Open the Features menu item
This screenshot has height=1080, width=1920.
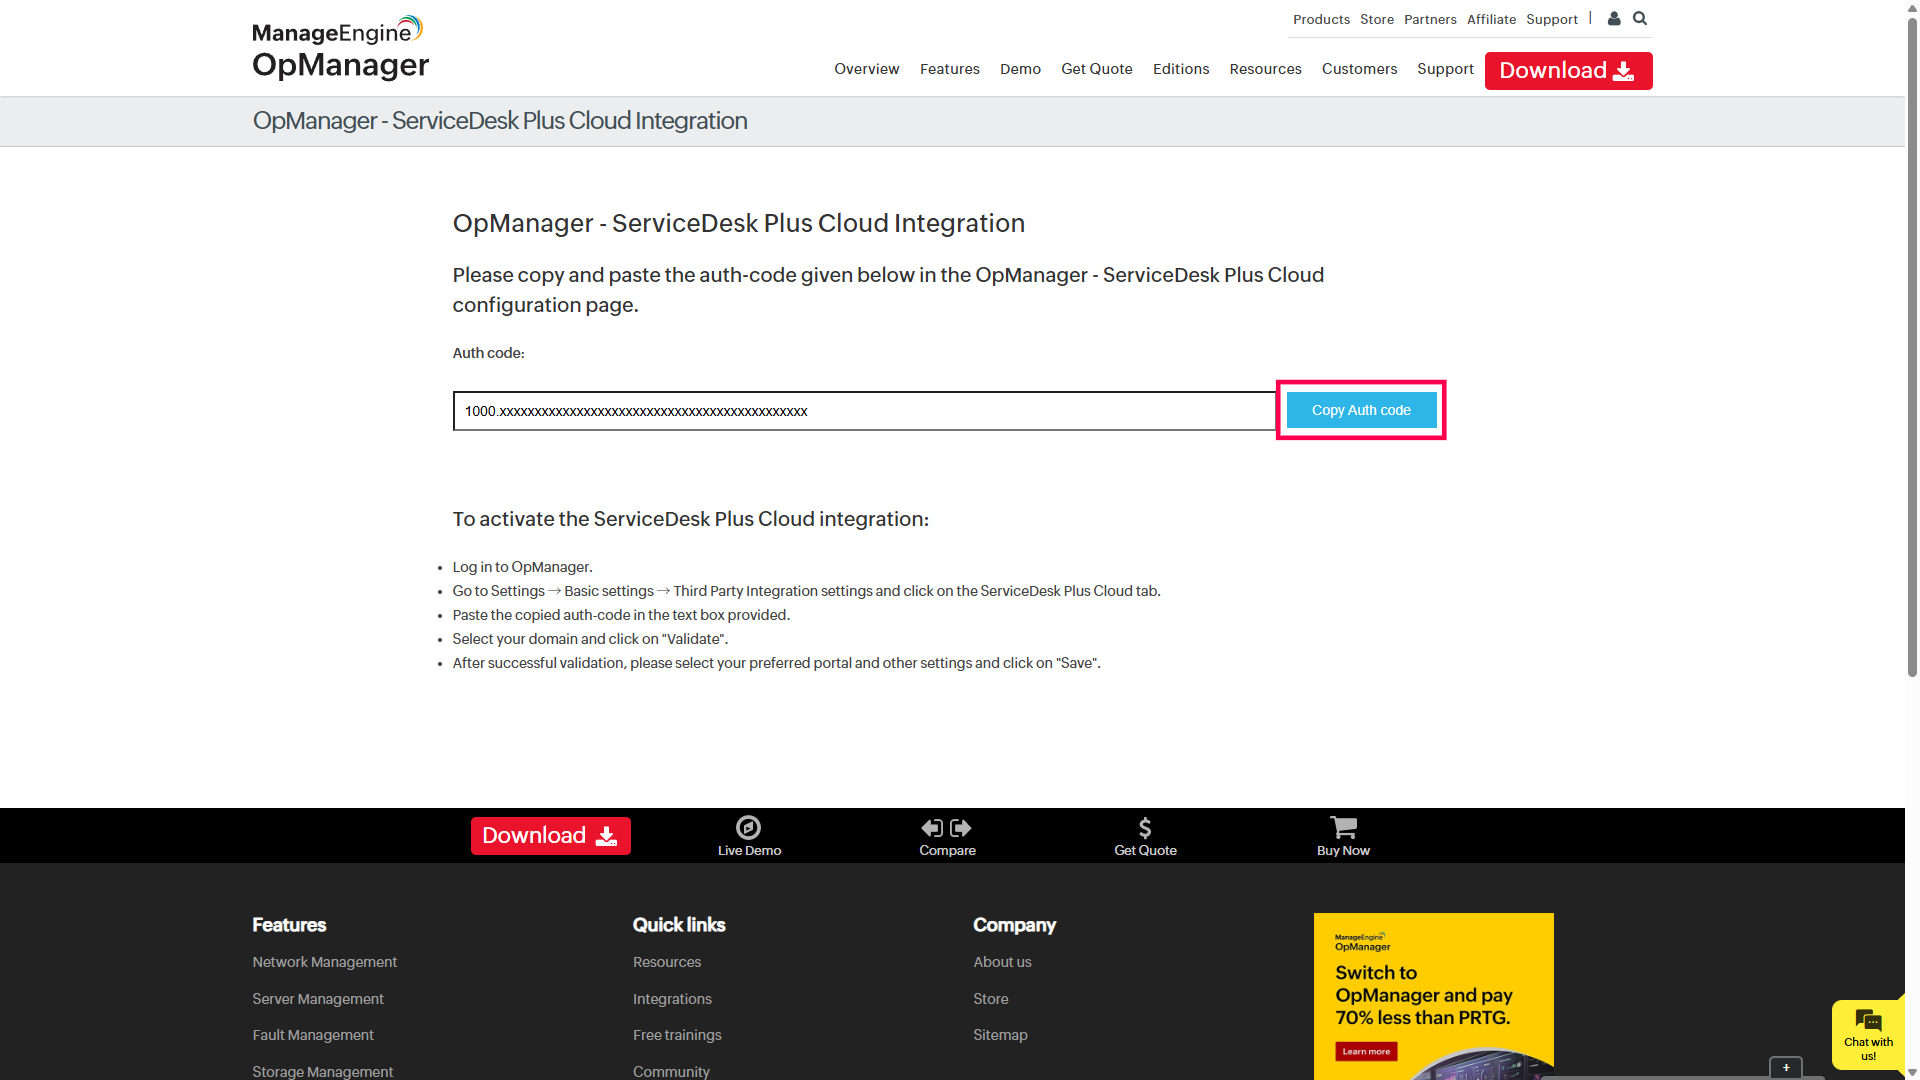tap(949, 69)
